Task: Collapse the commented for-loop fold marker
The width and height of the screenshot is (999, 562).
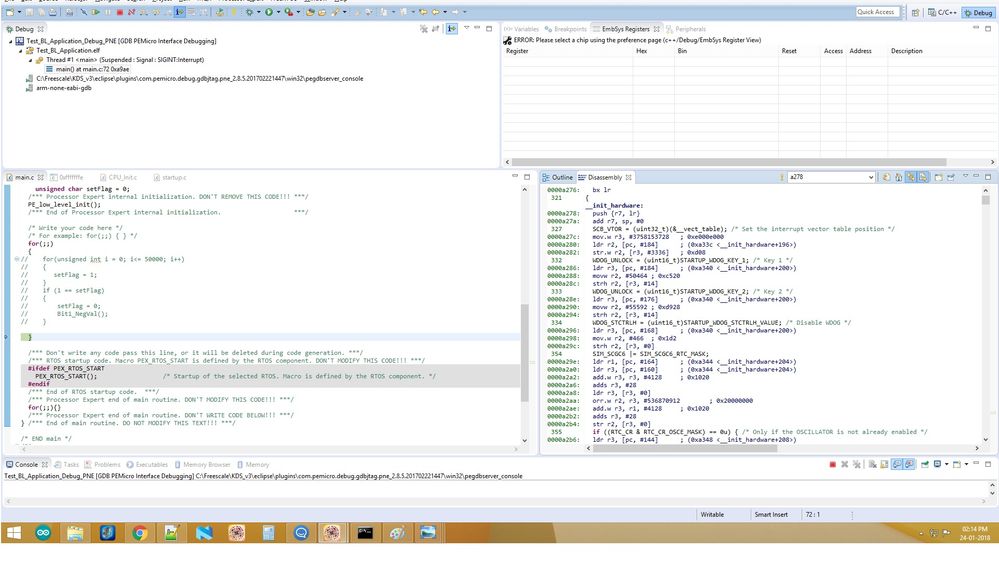Action: click(x=17, y=259)
